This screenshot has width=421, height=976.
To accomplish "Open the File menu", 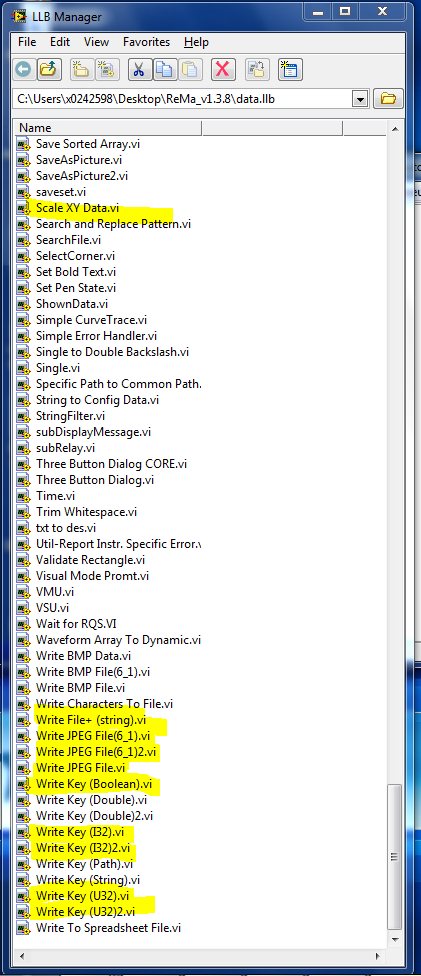I will click(x=27, y=42).
